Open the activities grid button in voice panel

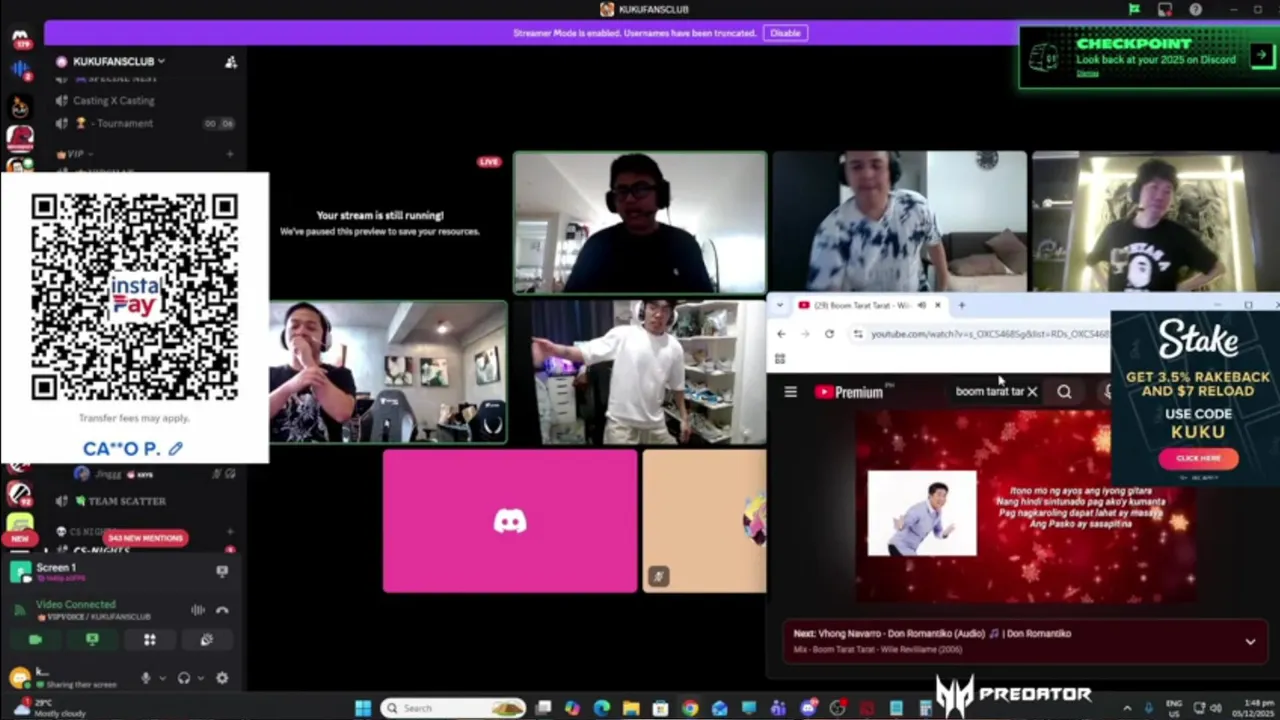pos(149,640)
